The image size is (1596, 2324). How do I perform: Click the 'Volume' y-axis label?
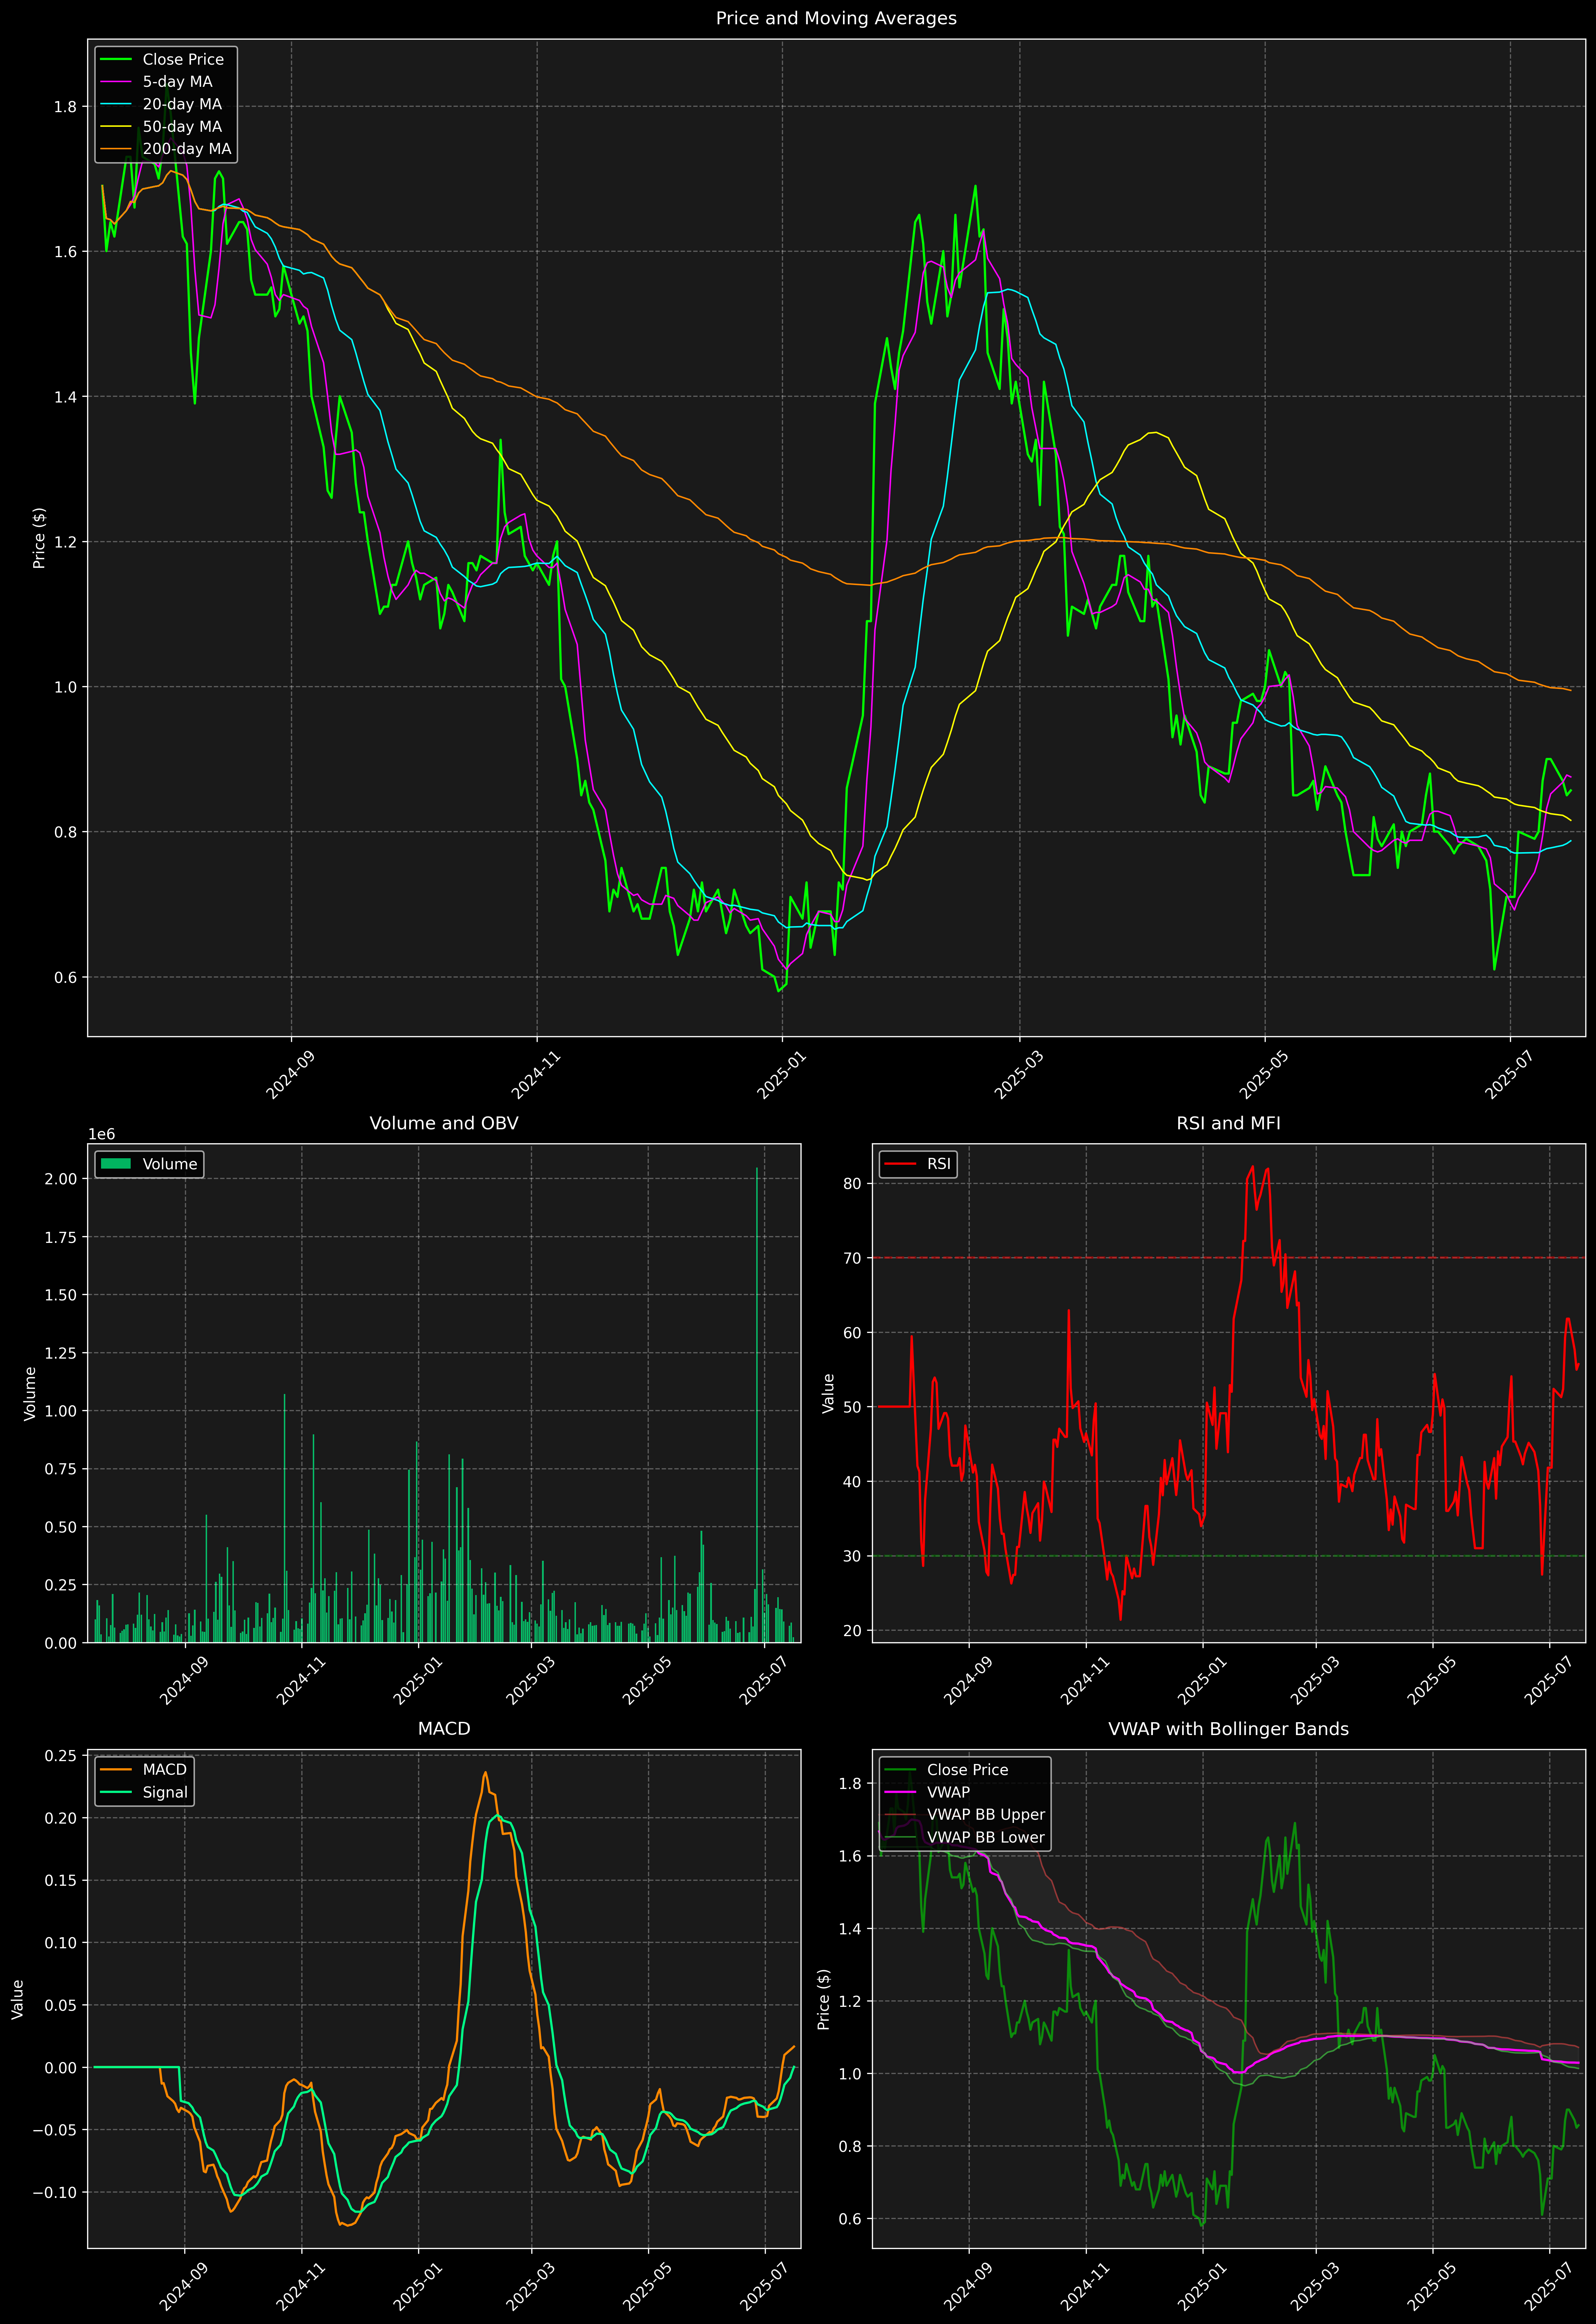pyautogui.click(x=30, y=1393)
